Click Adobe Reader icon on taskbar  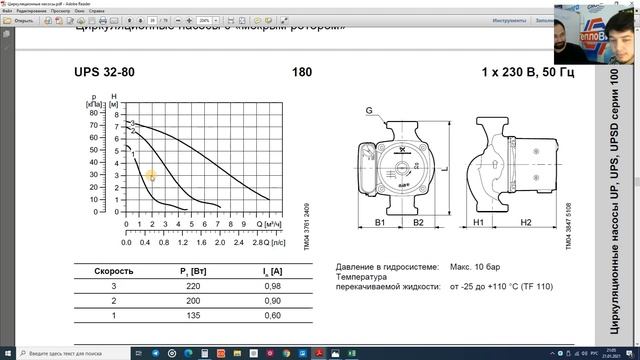point(319,353)
